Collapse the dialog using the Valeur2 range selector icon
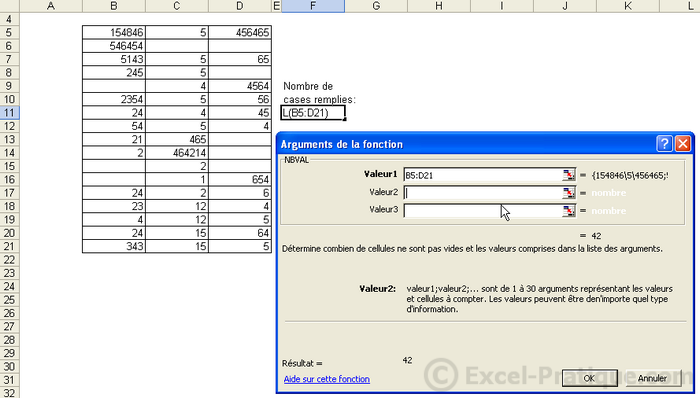Viewport: 700px width, 398px height. [568, 193]
